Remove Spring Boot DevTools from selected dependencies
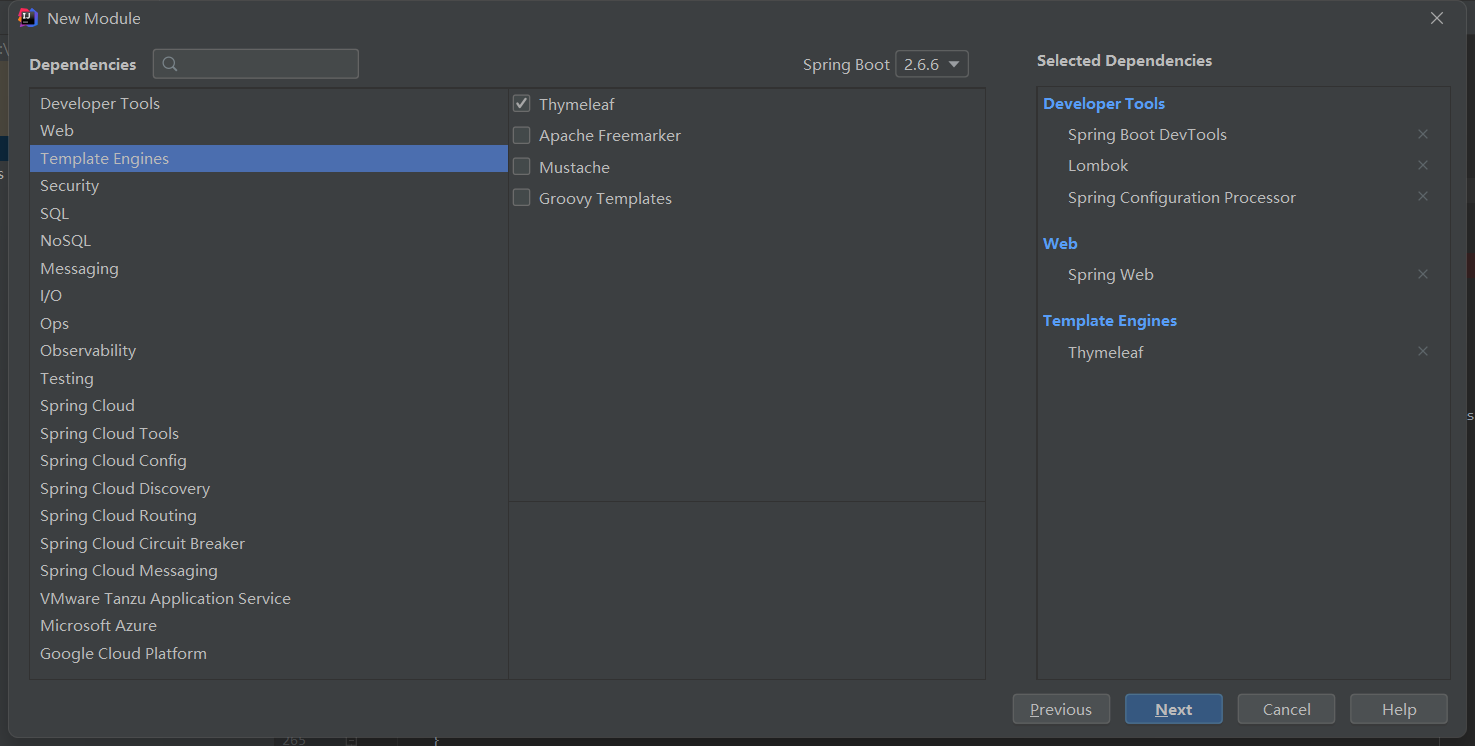Viewport: 1475px width, 746px height. click(1423, 134)
